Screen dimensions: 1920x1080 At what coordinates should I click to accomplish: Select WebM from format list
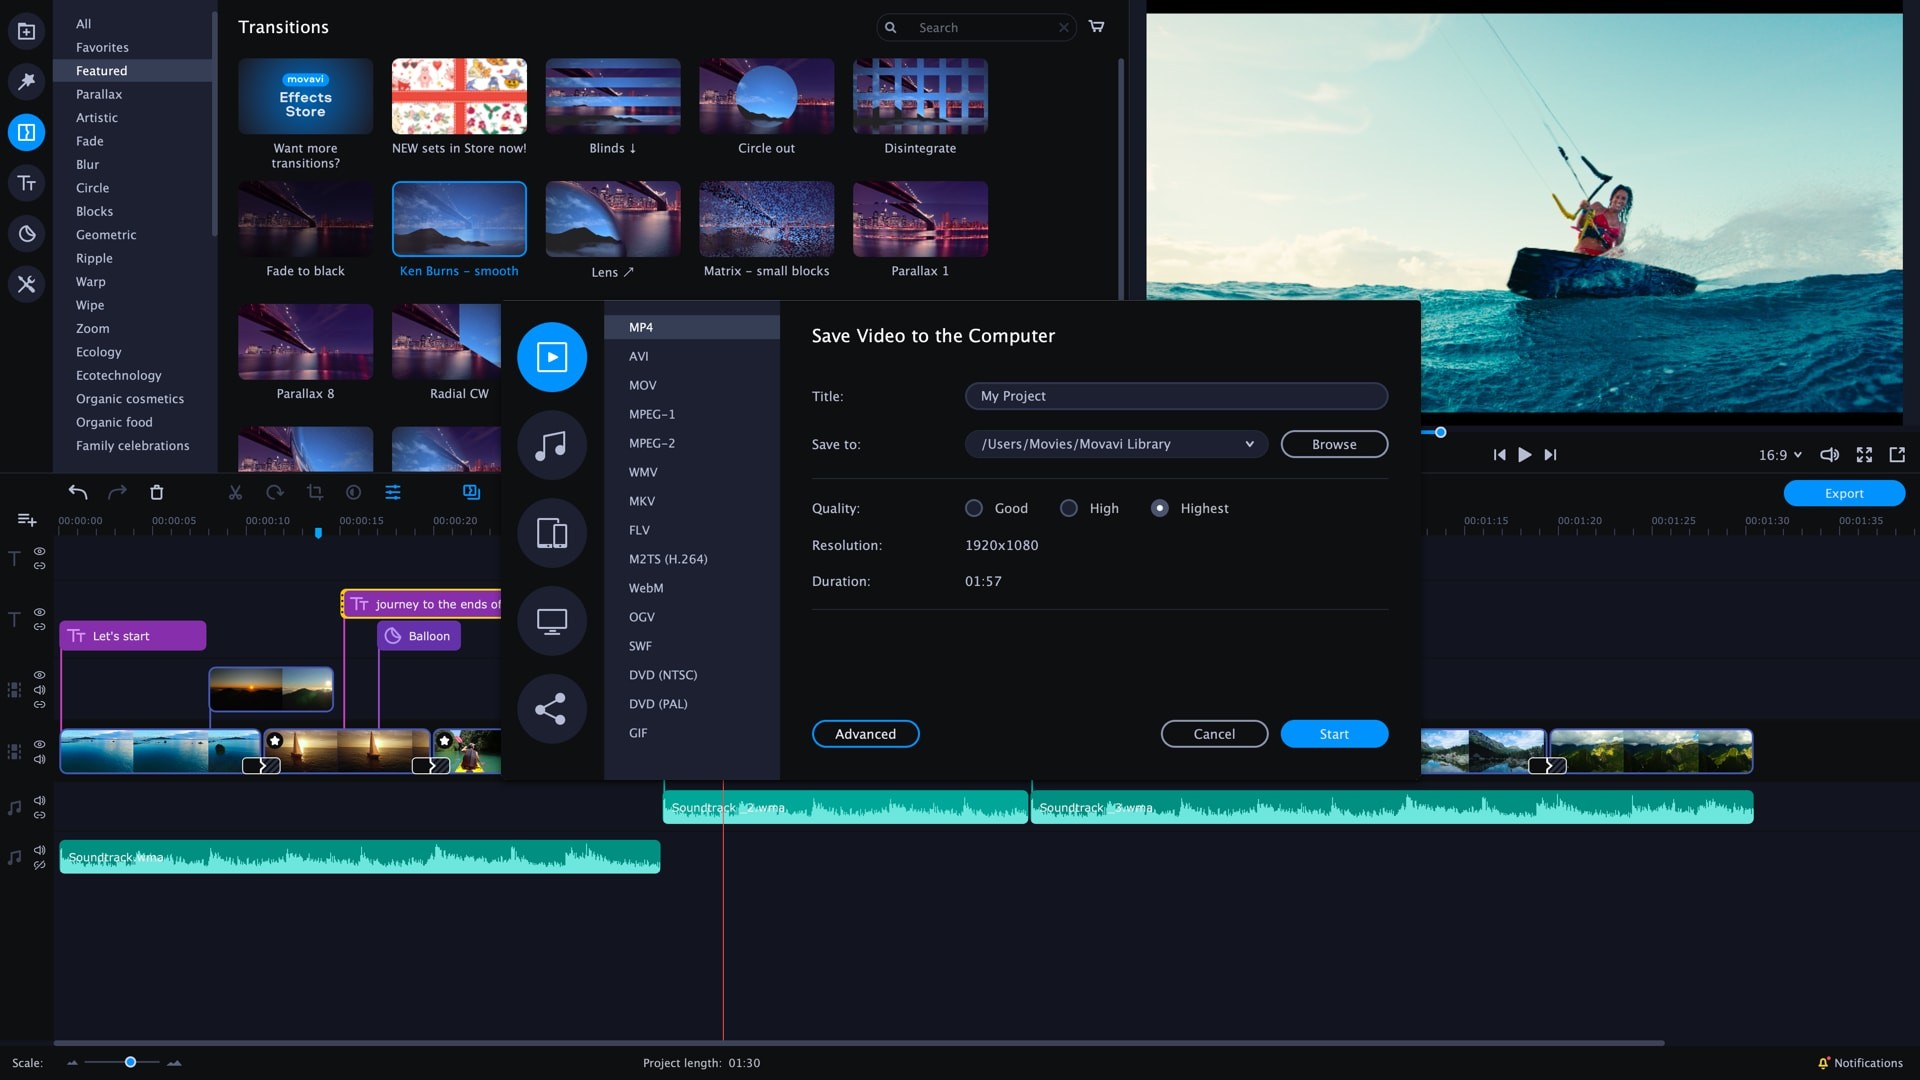(645, 588)
